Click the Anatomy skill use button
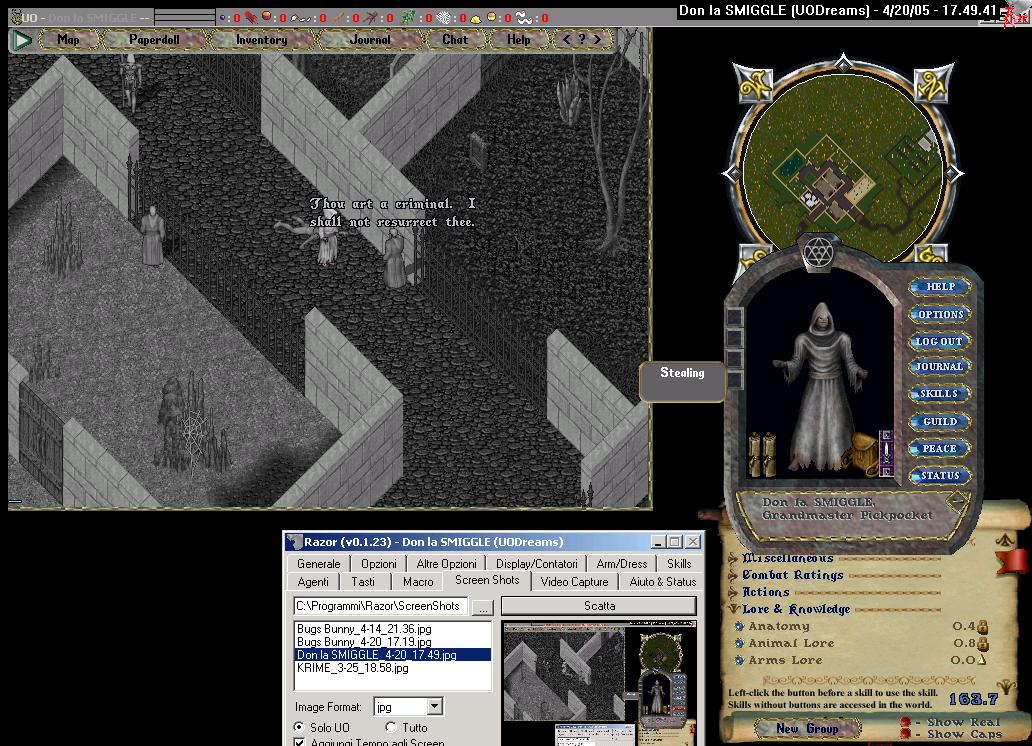 (739, 626)
